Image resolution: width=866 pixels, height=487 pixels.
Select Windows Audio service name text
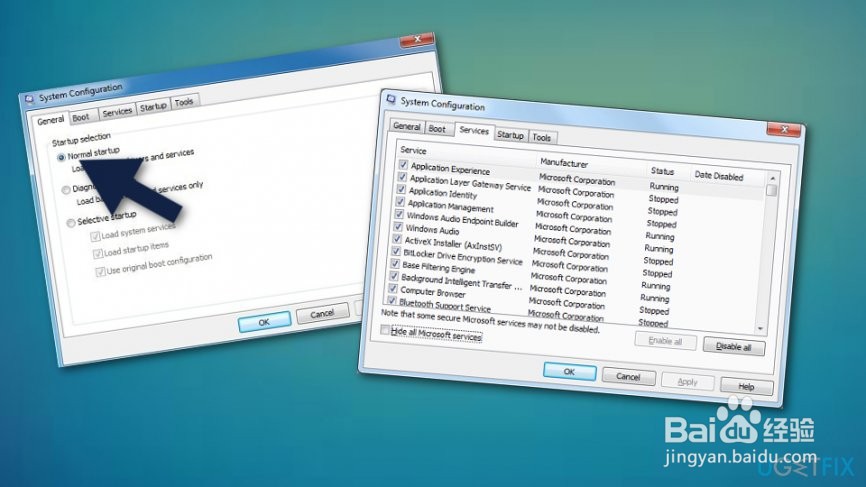coord(432,230)
